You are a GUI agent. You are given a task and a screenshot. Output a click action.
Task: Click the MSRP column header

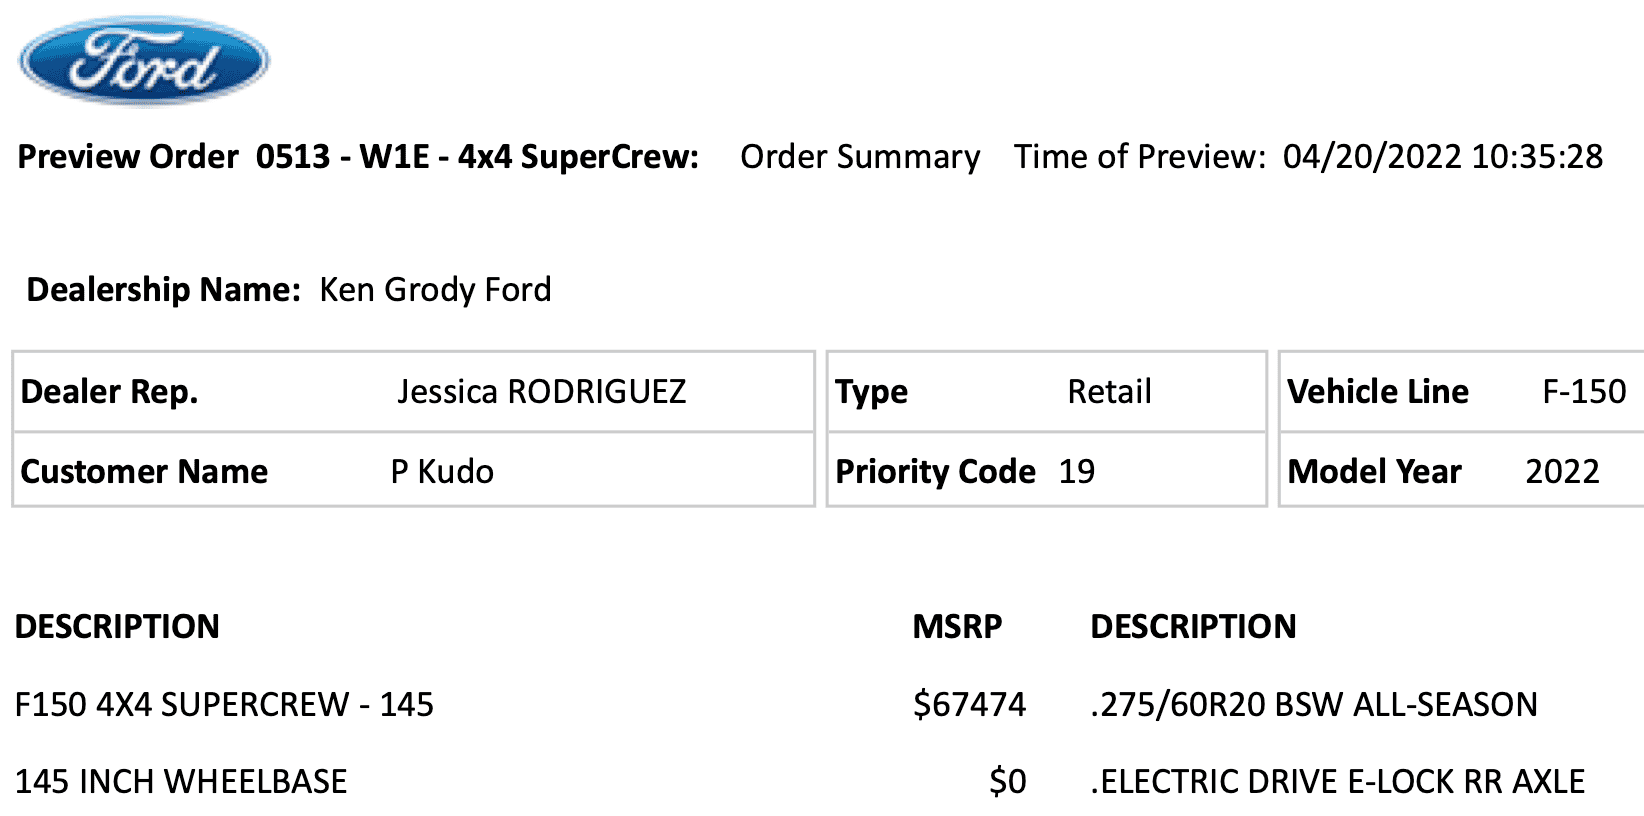(x=957, y=627)
